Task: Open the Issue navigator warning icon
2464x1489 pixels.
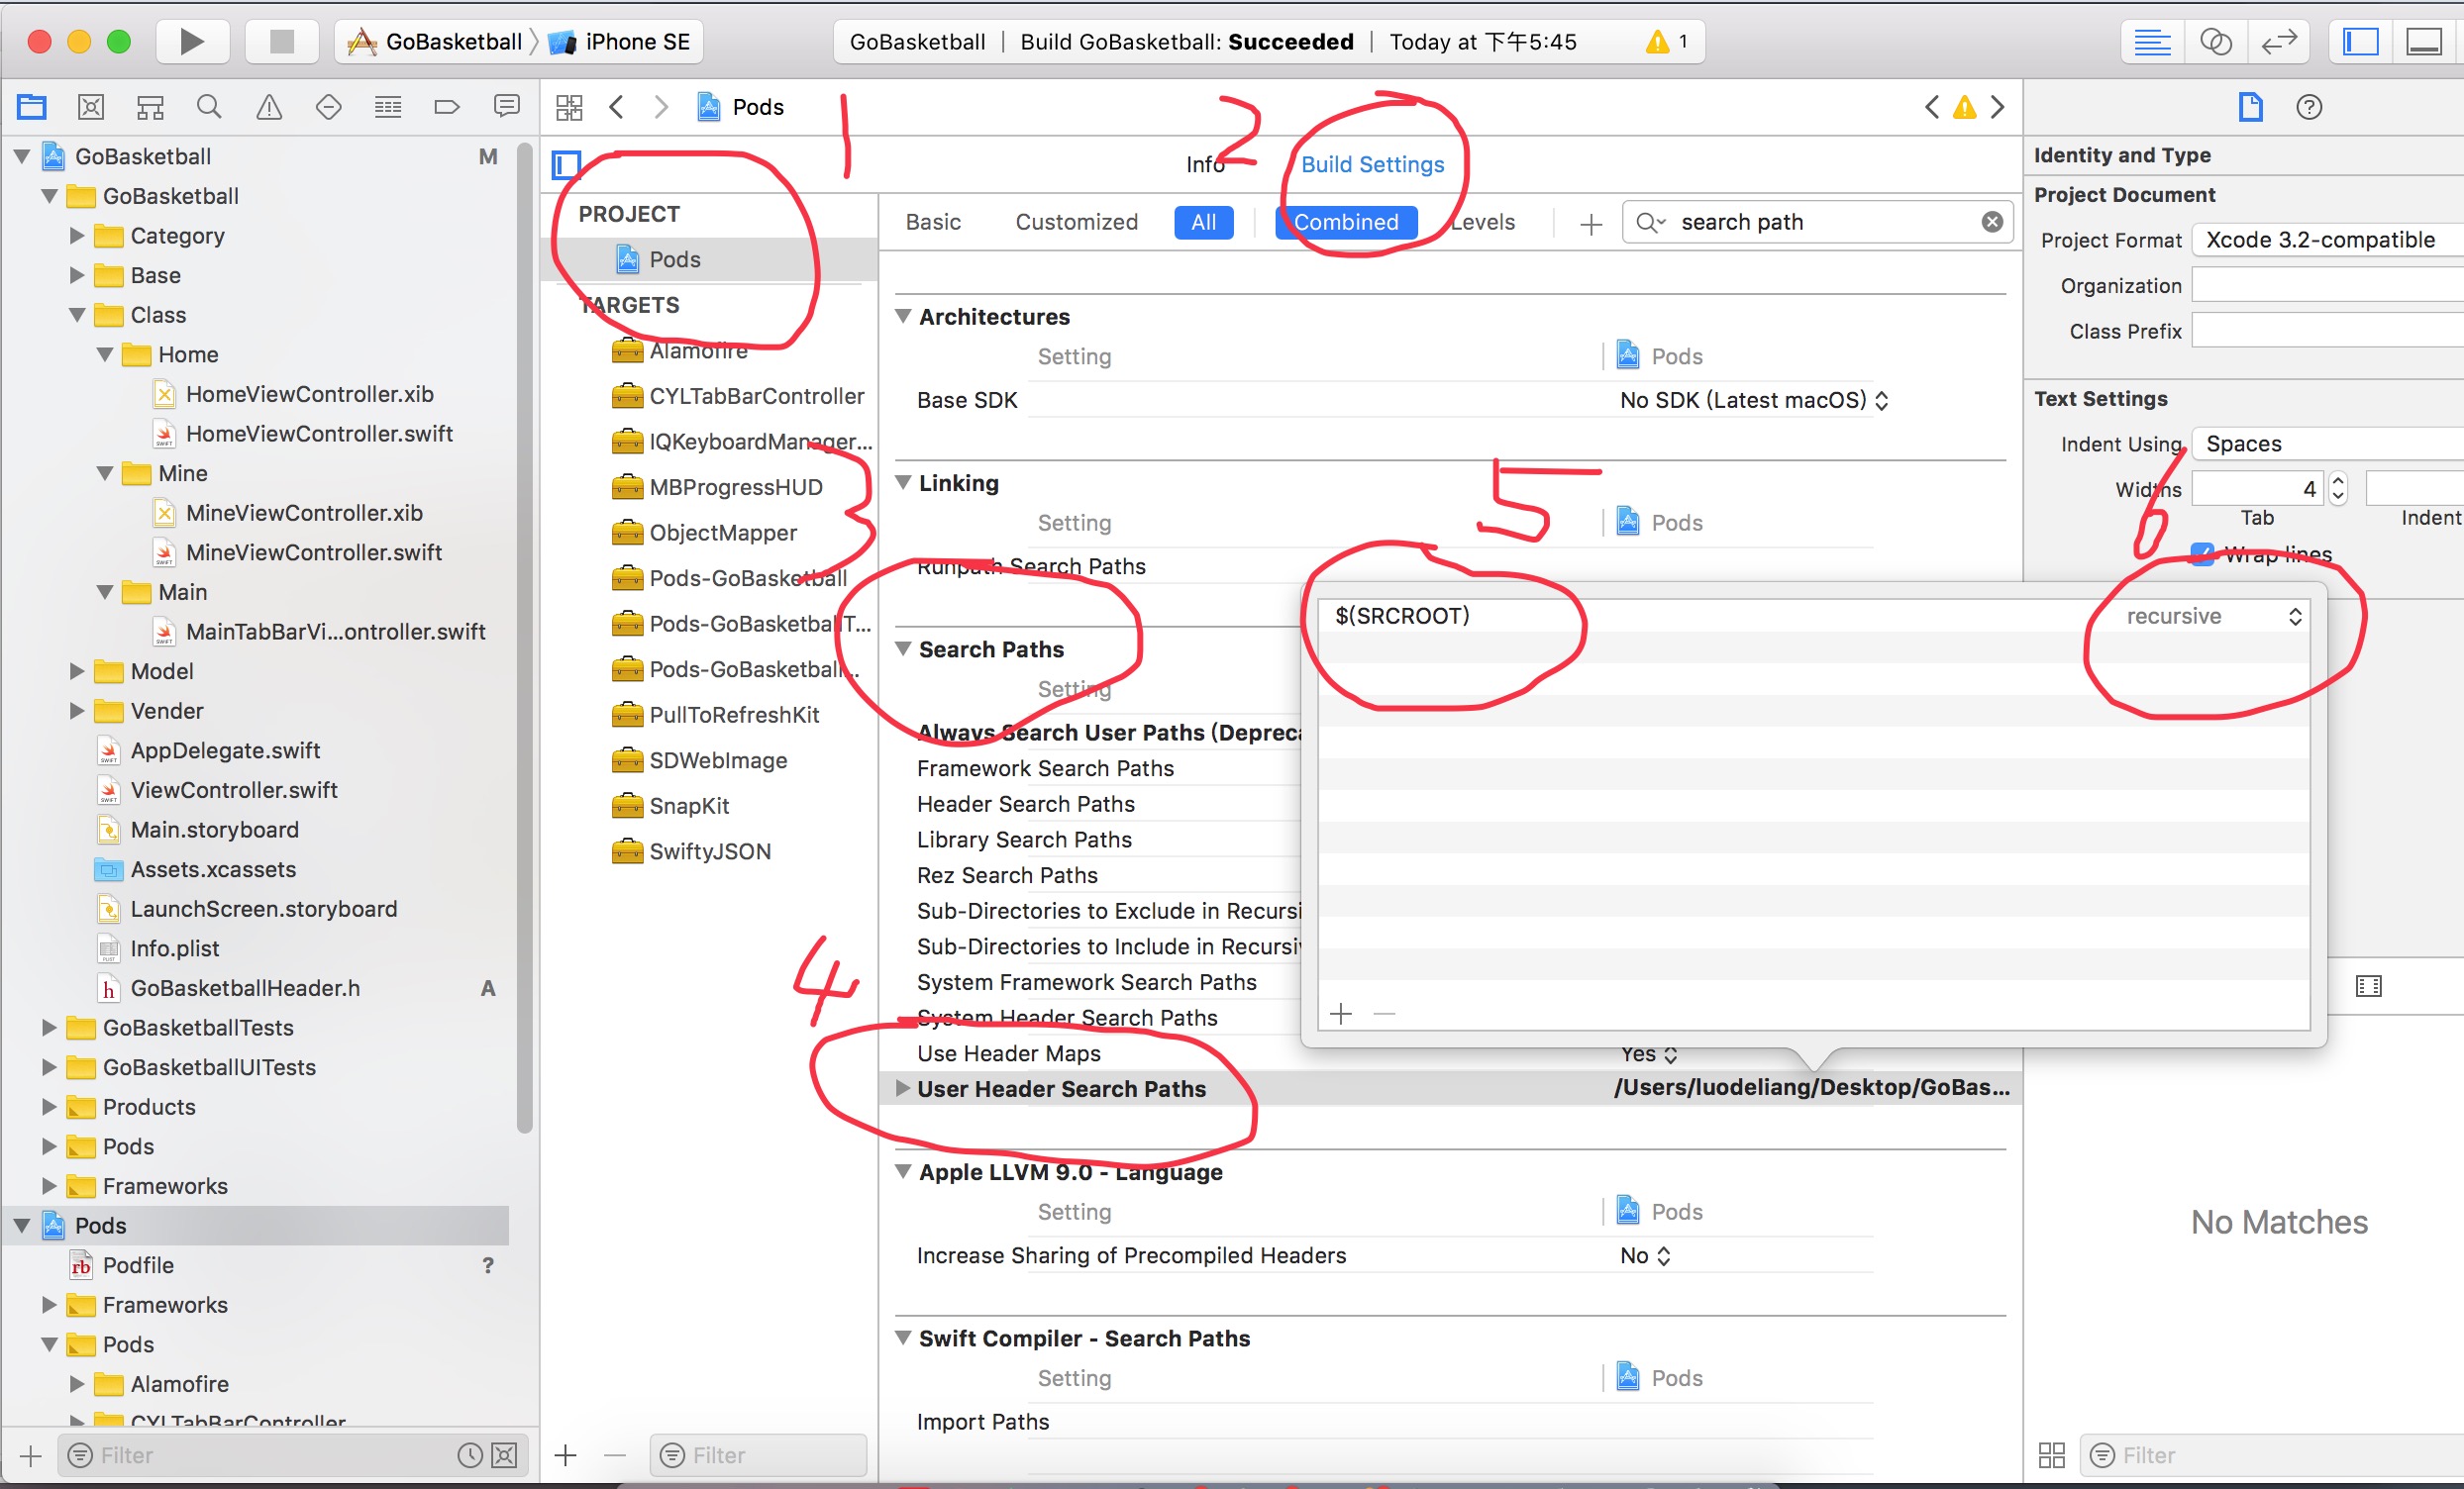Action: click(269, 107)
